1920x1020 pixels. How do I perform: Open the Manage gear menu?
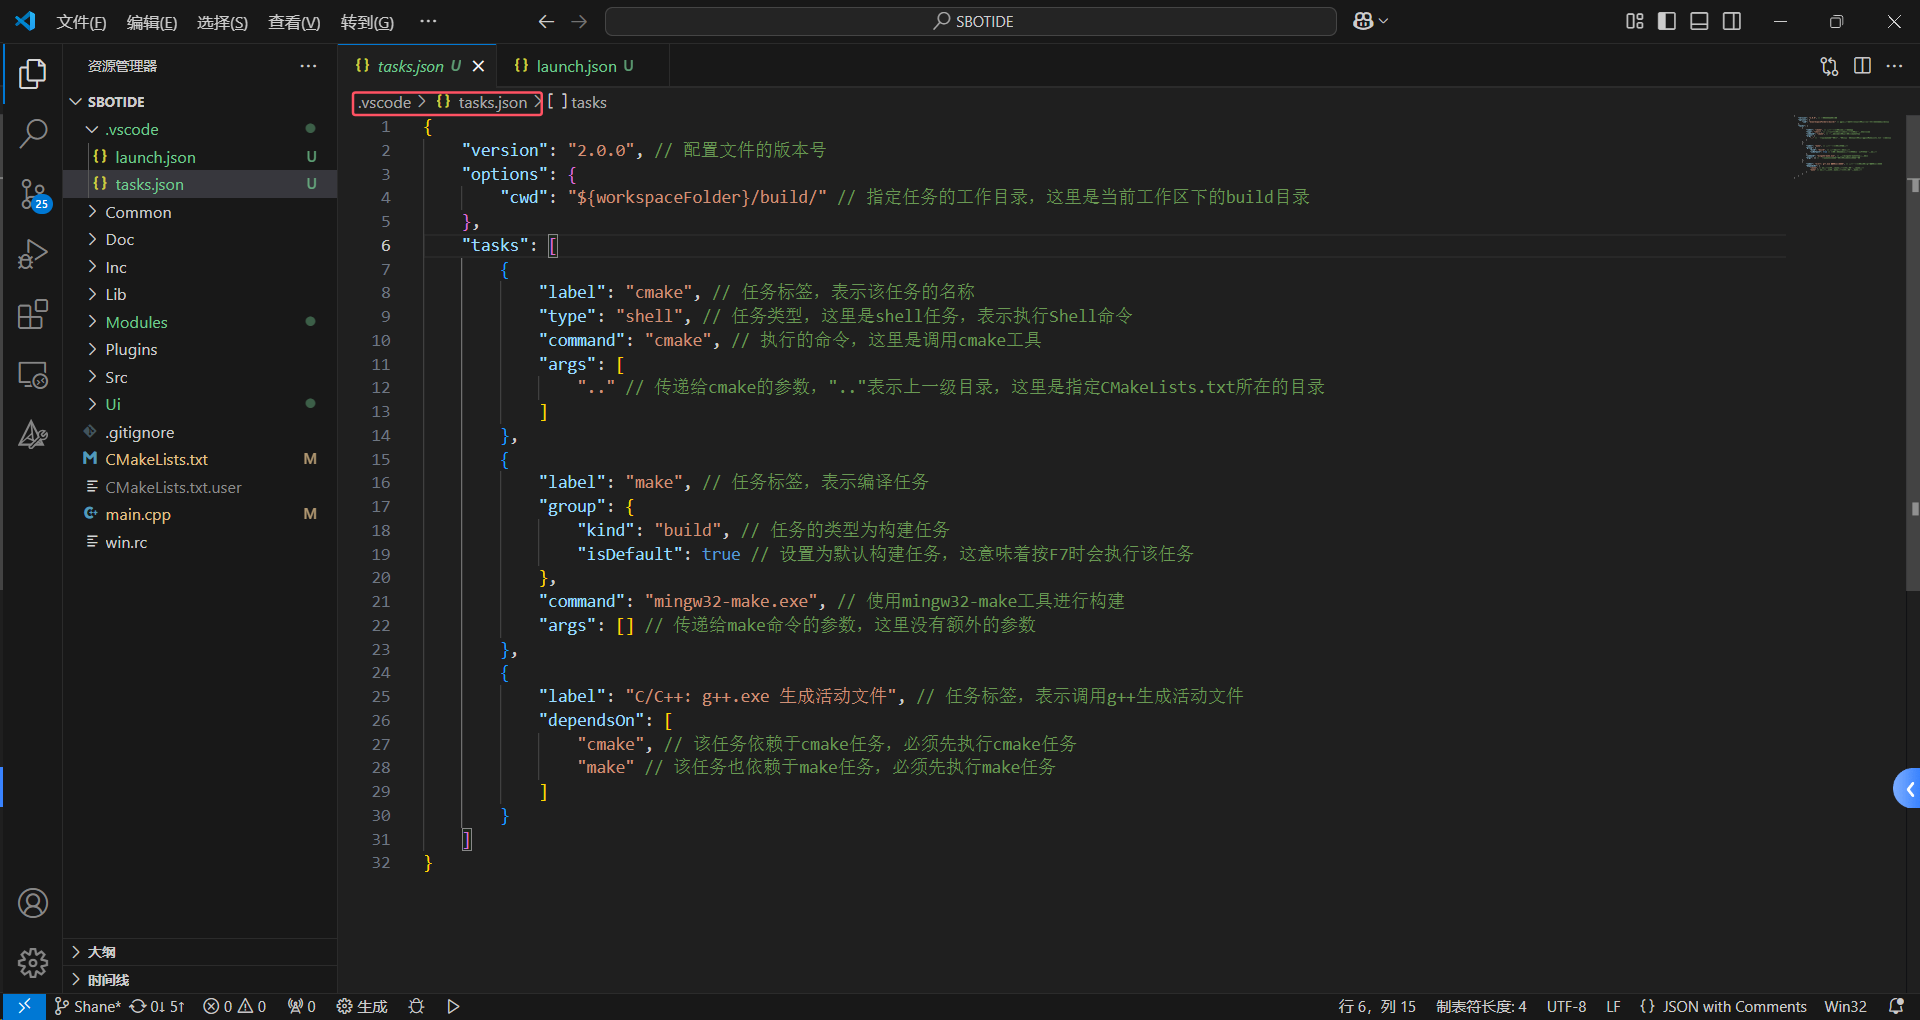point(33,963)
